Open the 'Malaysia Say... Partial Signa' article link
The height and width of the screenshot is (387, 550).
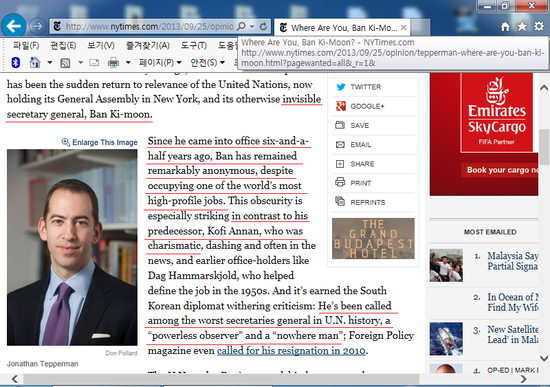pos(513,261)
